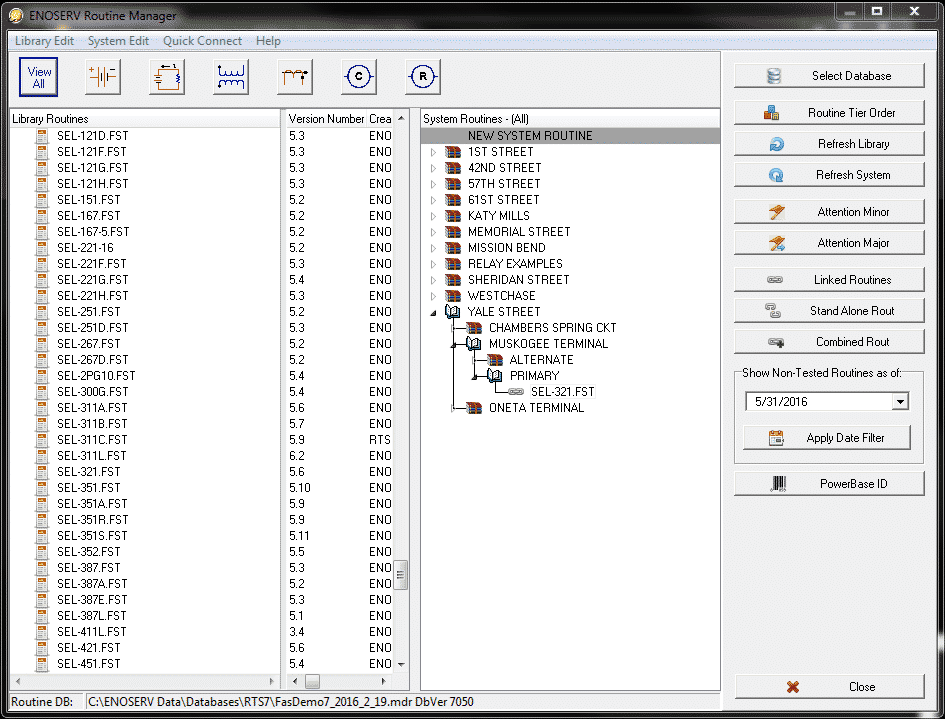This screenshot has width=945, height=719.
Task: Open the non-tested routines date dropdown
Action: 900,402
